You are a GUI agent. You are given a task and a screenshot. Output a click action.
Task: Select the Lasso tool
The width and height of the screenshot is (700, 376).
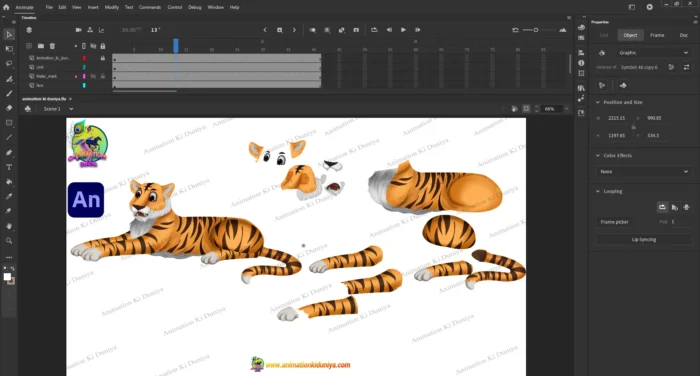[x=9, y=63]
